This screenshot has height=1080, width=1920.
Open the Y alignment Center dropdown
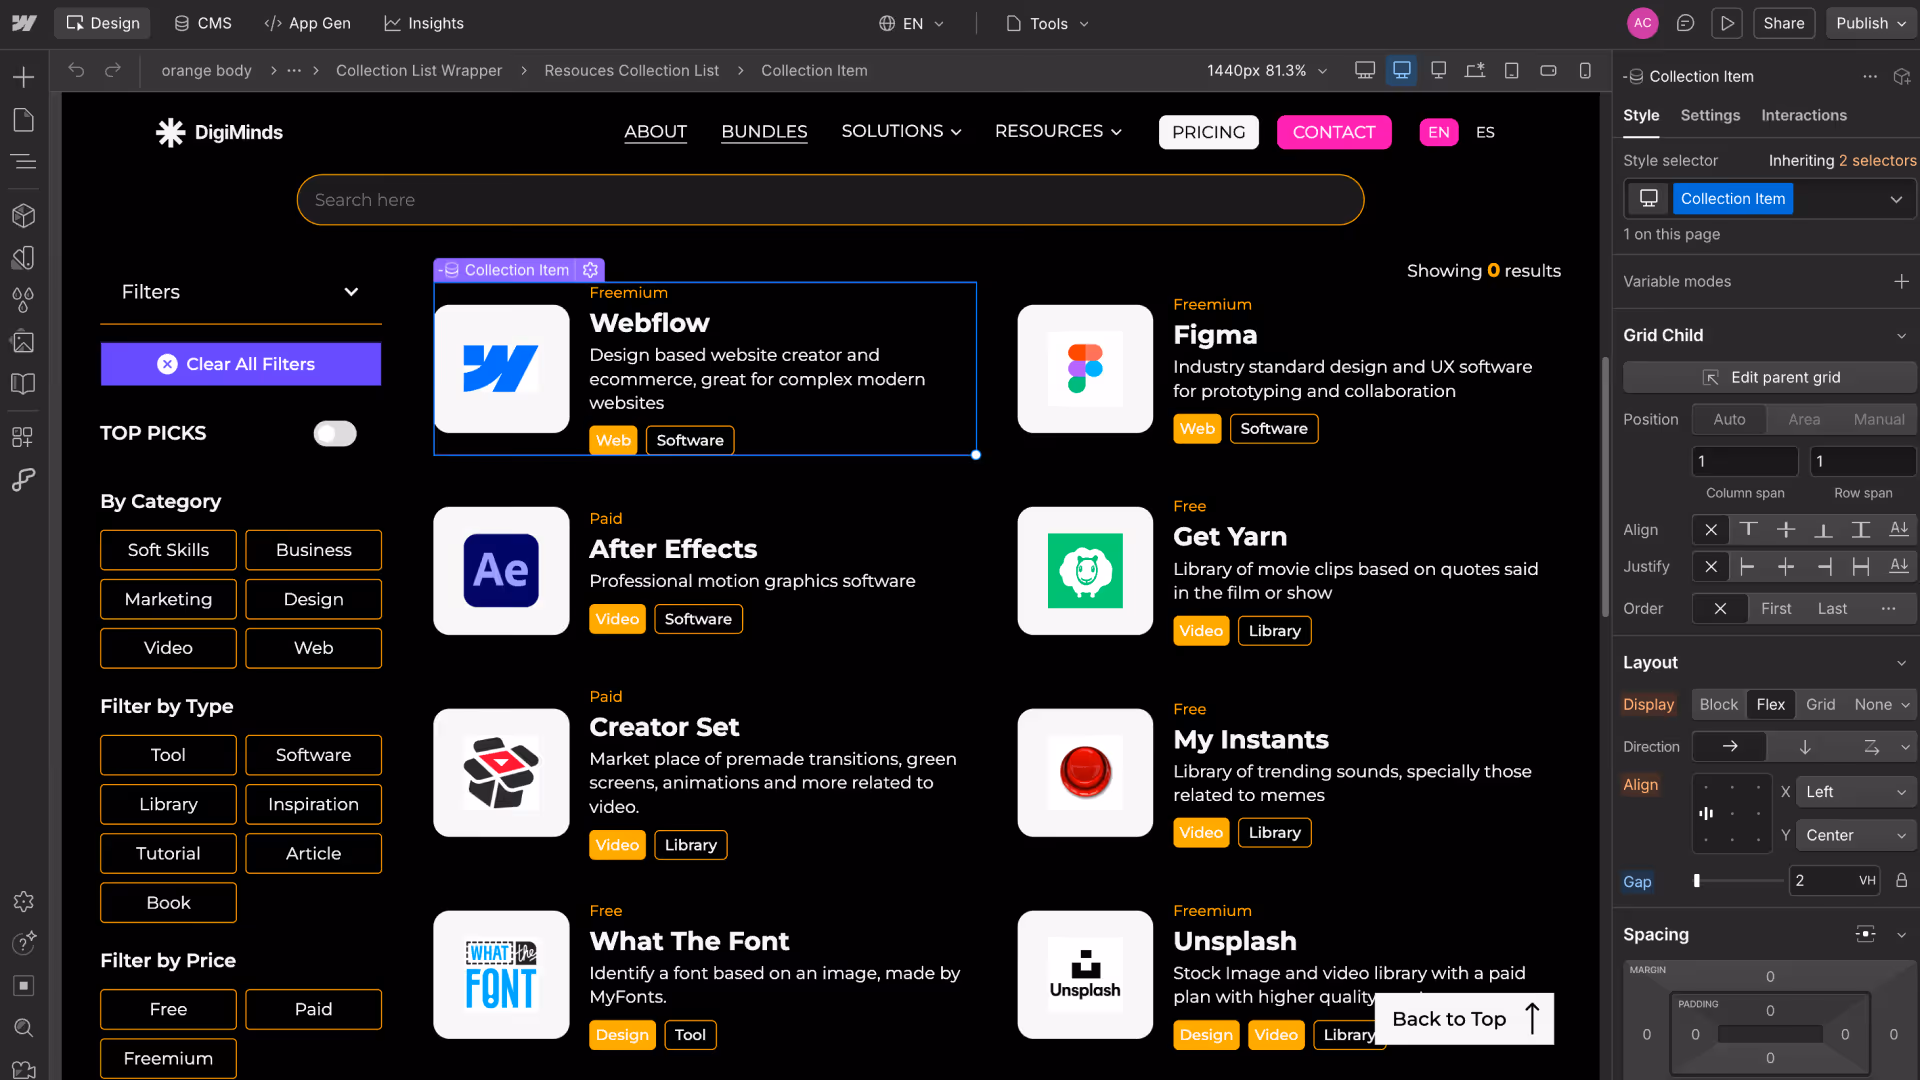[x=1856, y=835]
